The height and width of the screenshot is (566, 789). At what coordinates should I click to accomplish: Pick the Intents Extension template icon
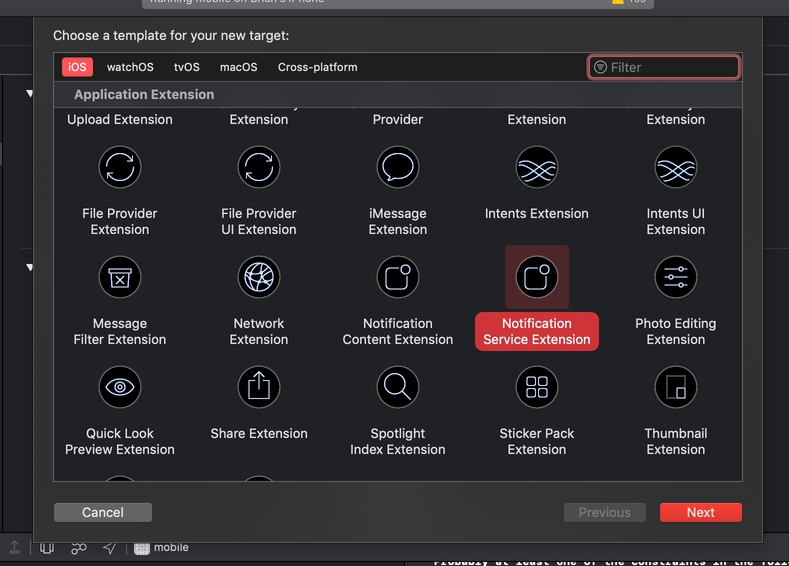(536, 167)
